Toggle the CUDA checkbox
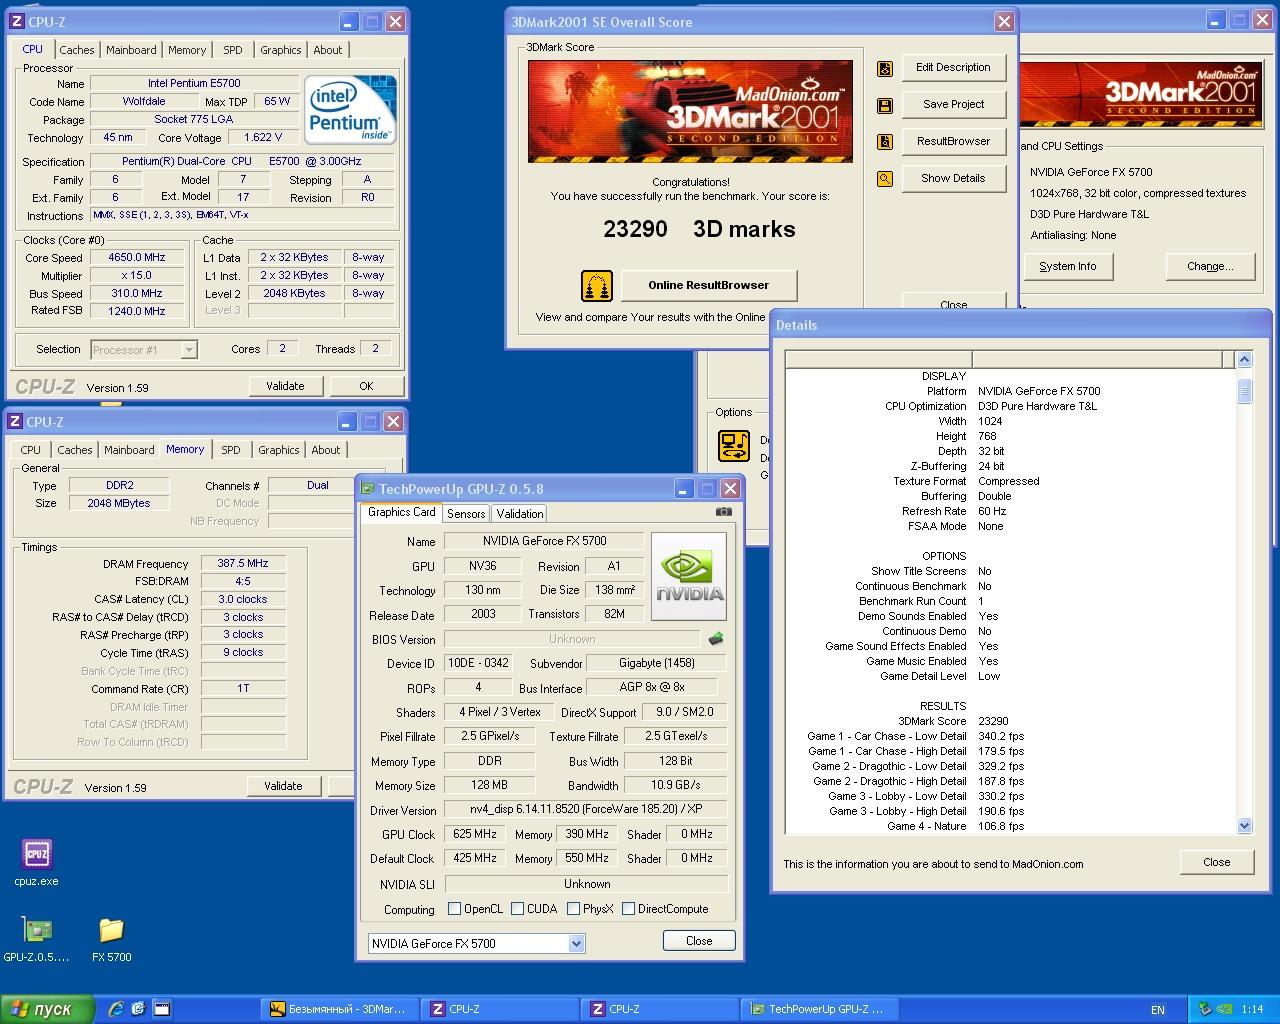Image resolution: width=1280 pixels, height=1024 pixels. pyautogui.click(x=518, y=909)
